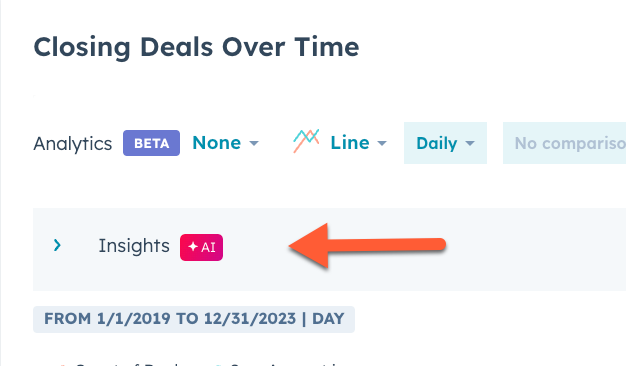Click the Line chart type text
This screenshot has height=366, width=626.
pyautogui.click(x=350, y=143)
